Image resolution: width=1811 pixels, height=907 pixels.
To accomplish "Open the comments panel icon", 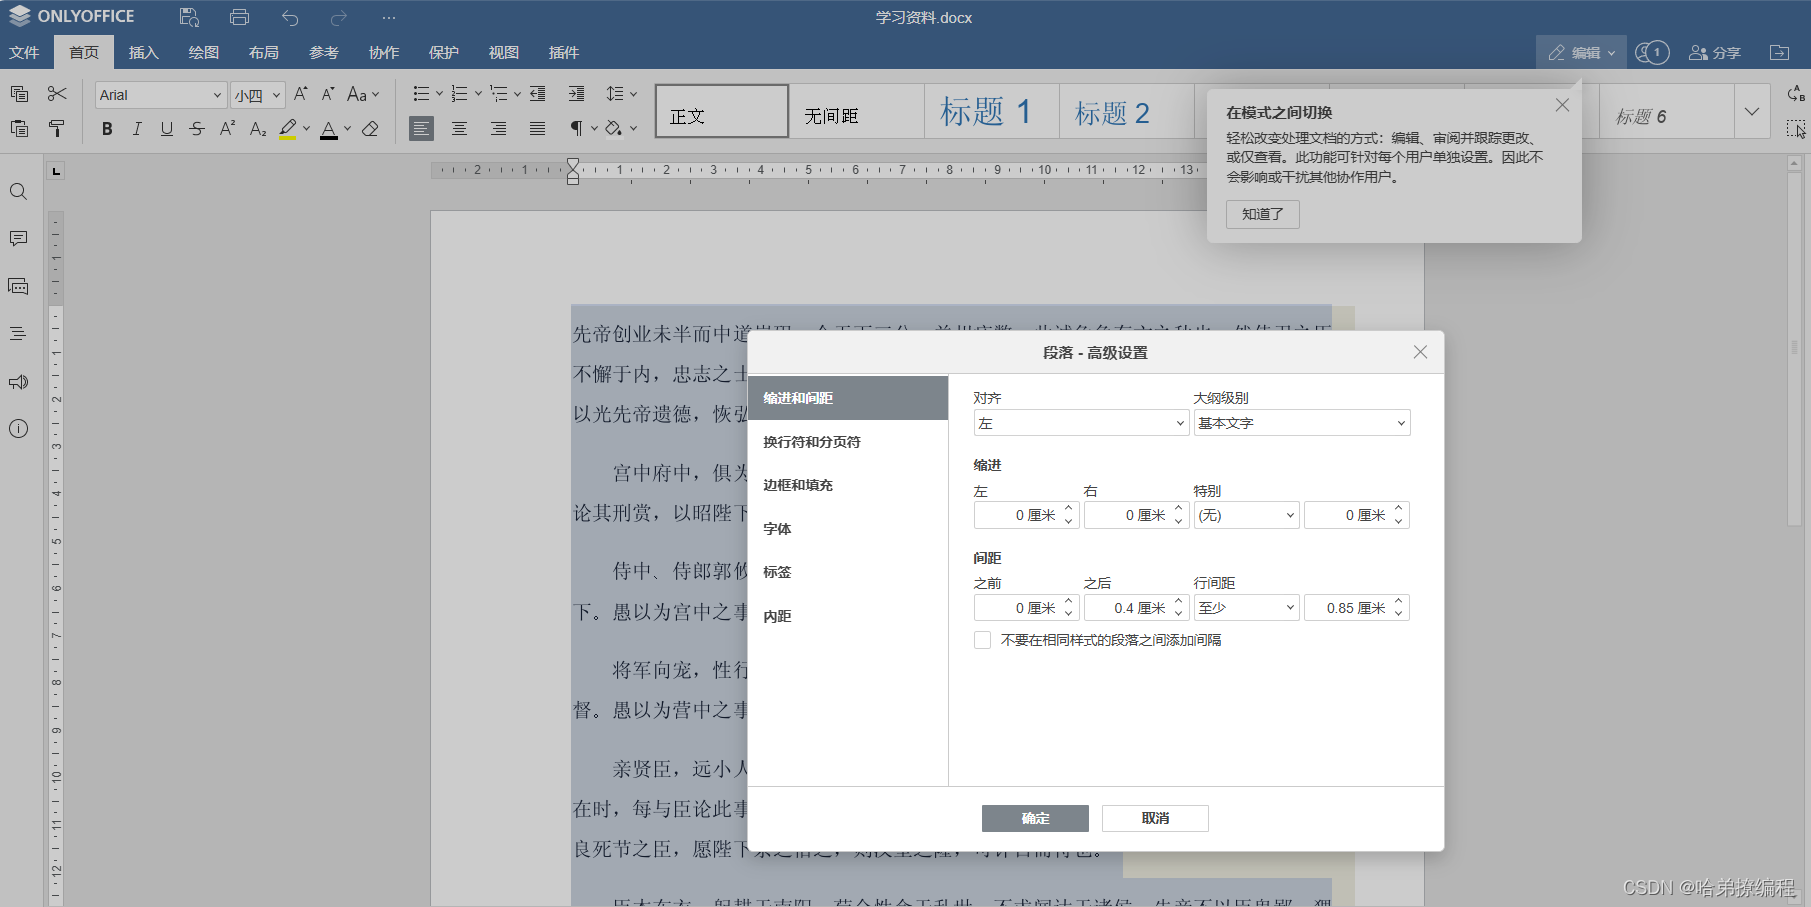I will [18, 238].
